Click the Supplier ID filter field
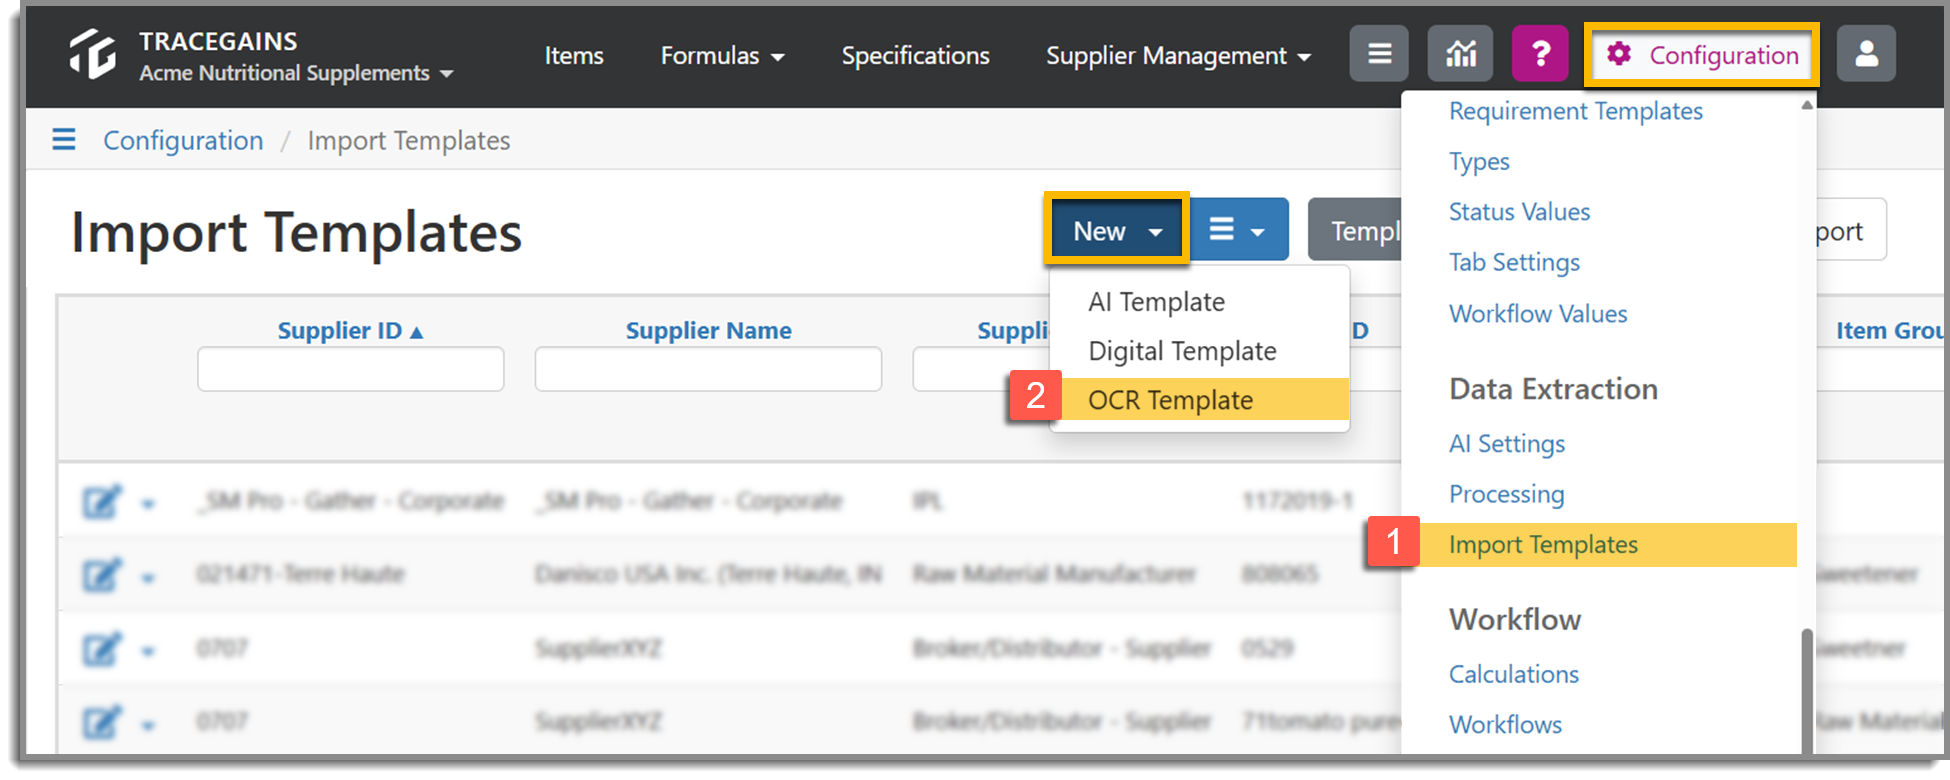Image resolution: width=1950 pixels, height=780 pixels. pos(350,369)
